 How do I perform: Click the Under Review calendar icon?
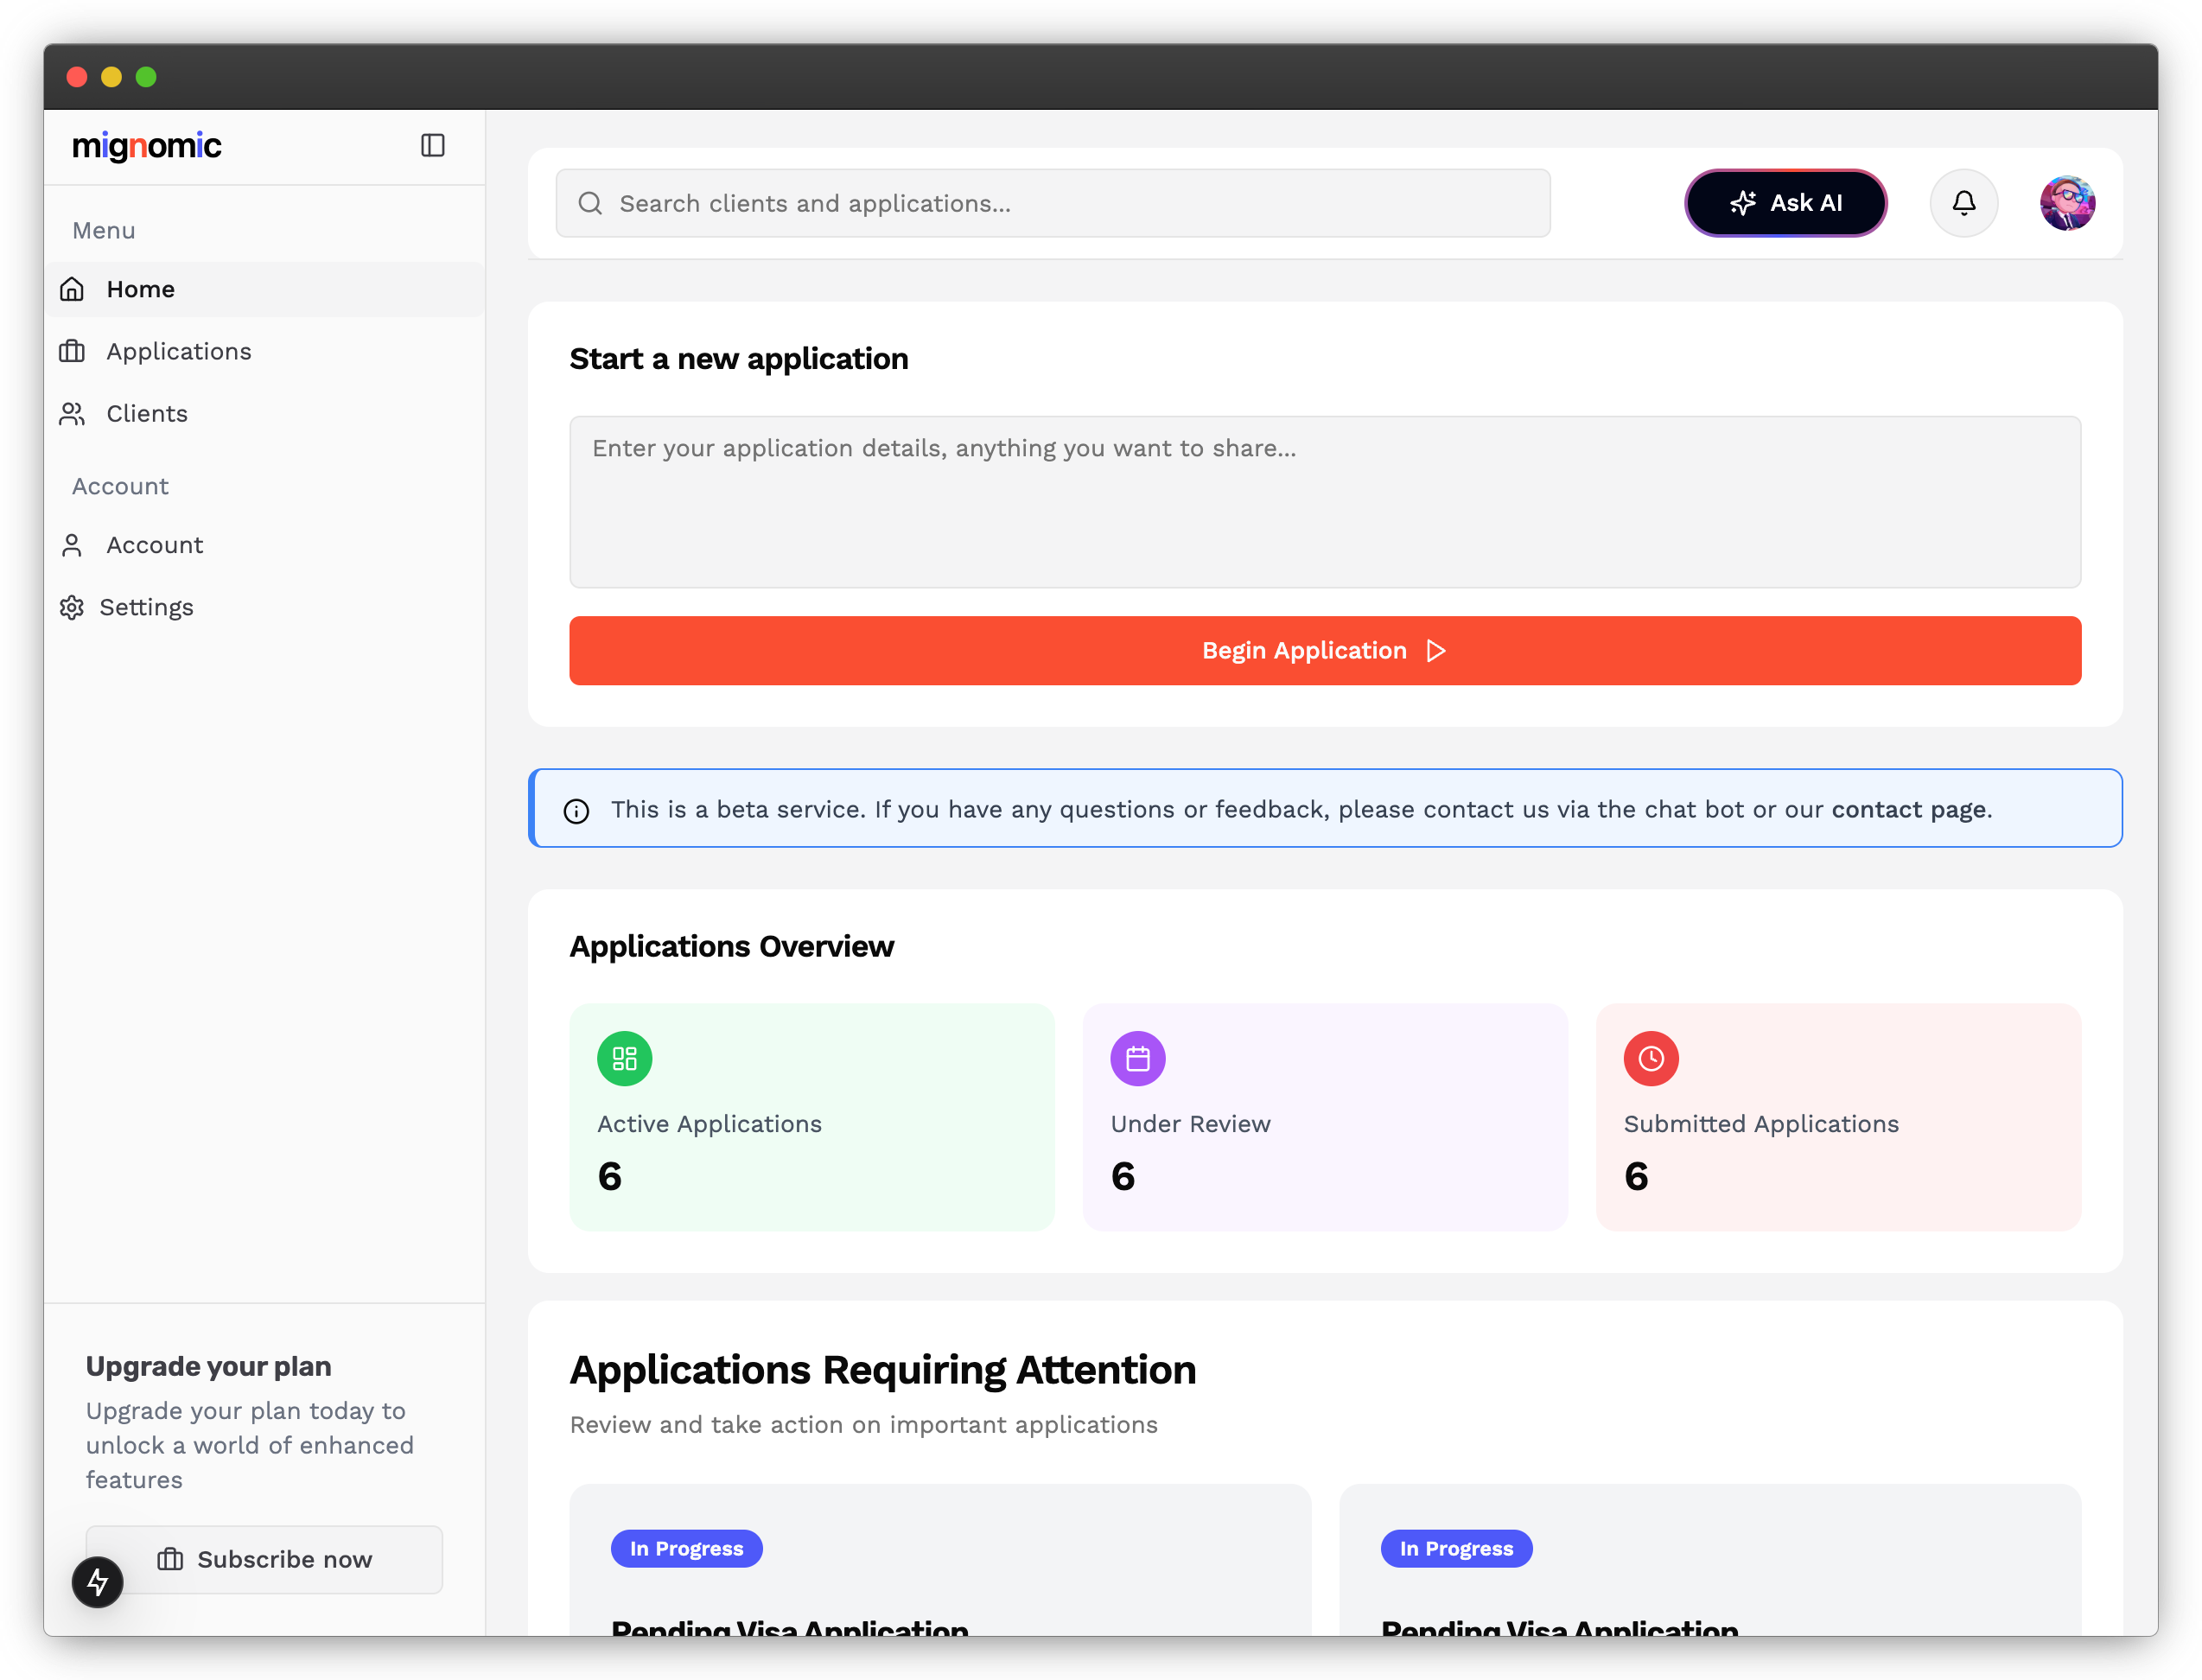click(x=1138, y=1059)
